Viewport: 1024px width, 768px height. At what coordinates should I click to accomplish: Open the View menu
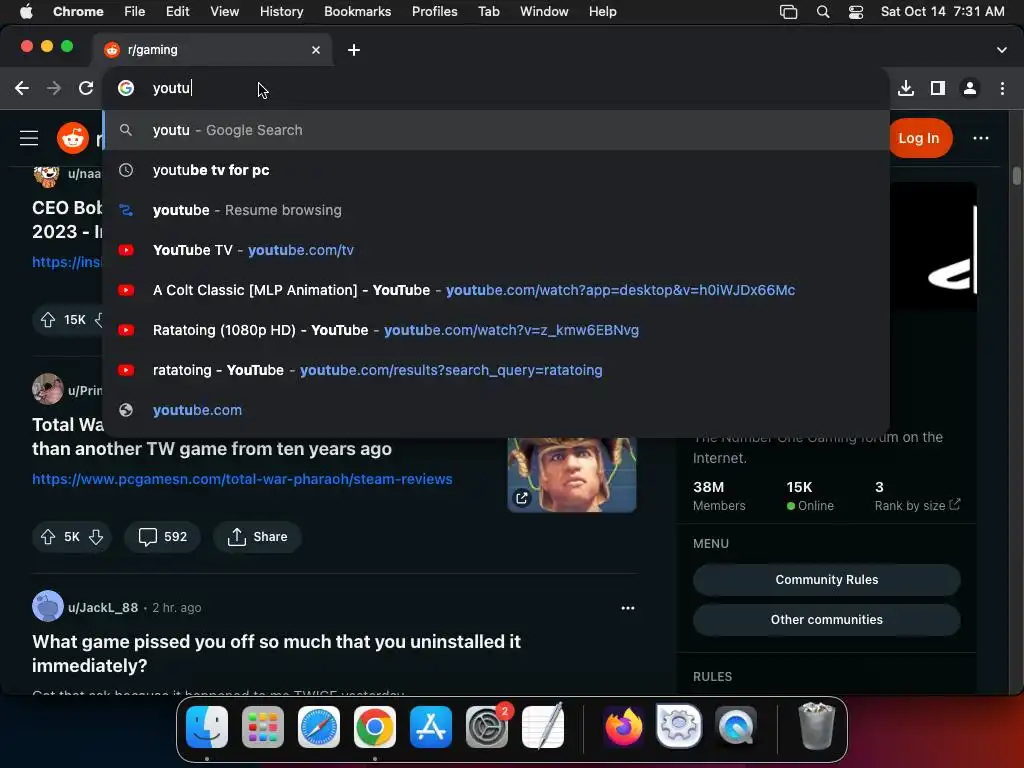(x=224, y=11)
